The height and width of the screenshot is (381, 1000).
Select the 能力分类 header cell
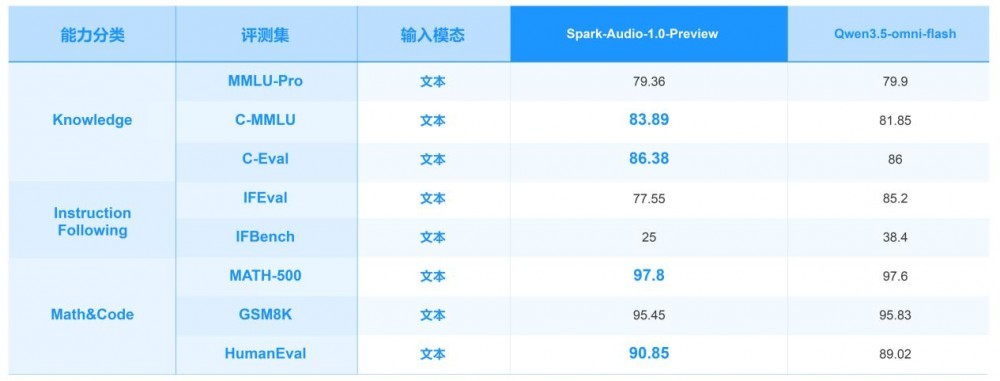coord(92,35)
